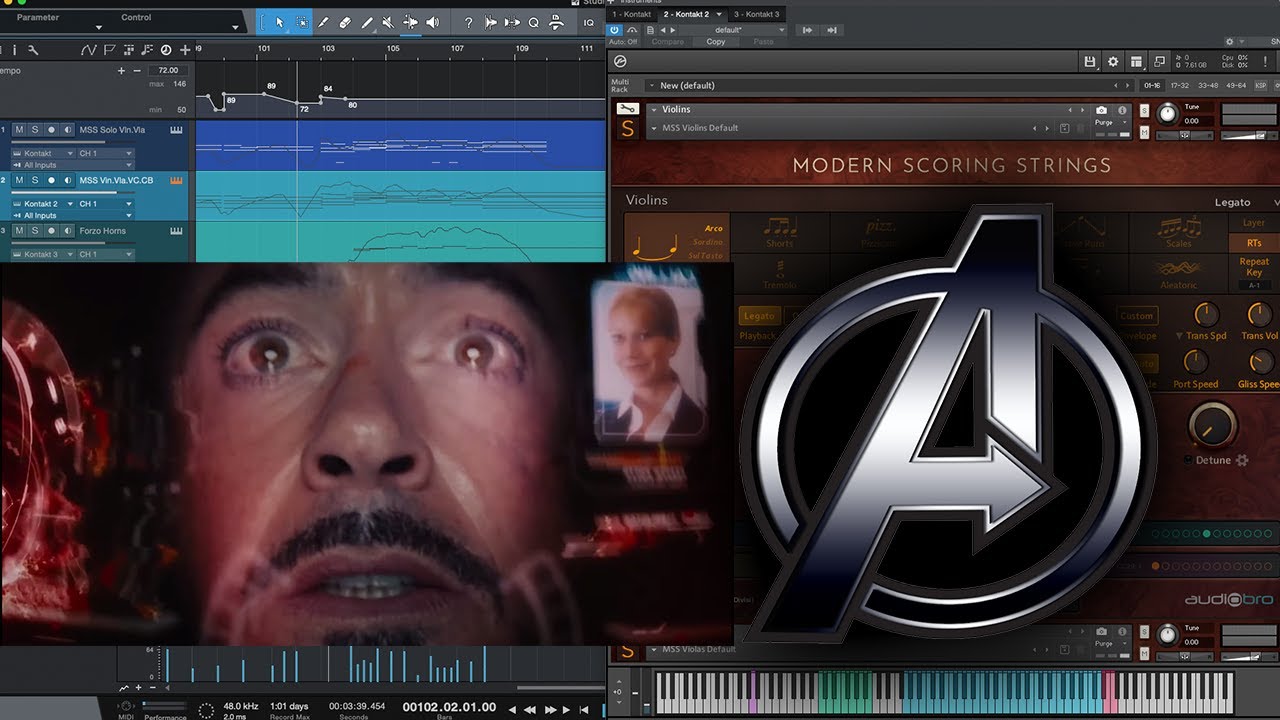Select the Listen speaker tool
Viewport: 1280px width, 720px height.
point(432,23)
